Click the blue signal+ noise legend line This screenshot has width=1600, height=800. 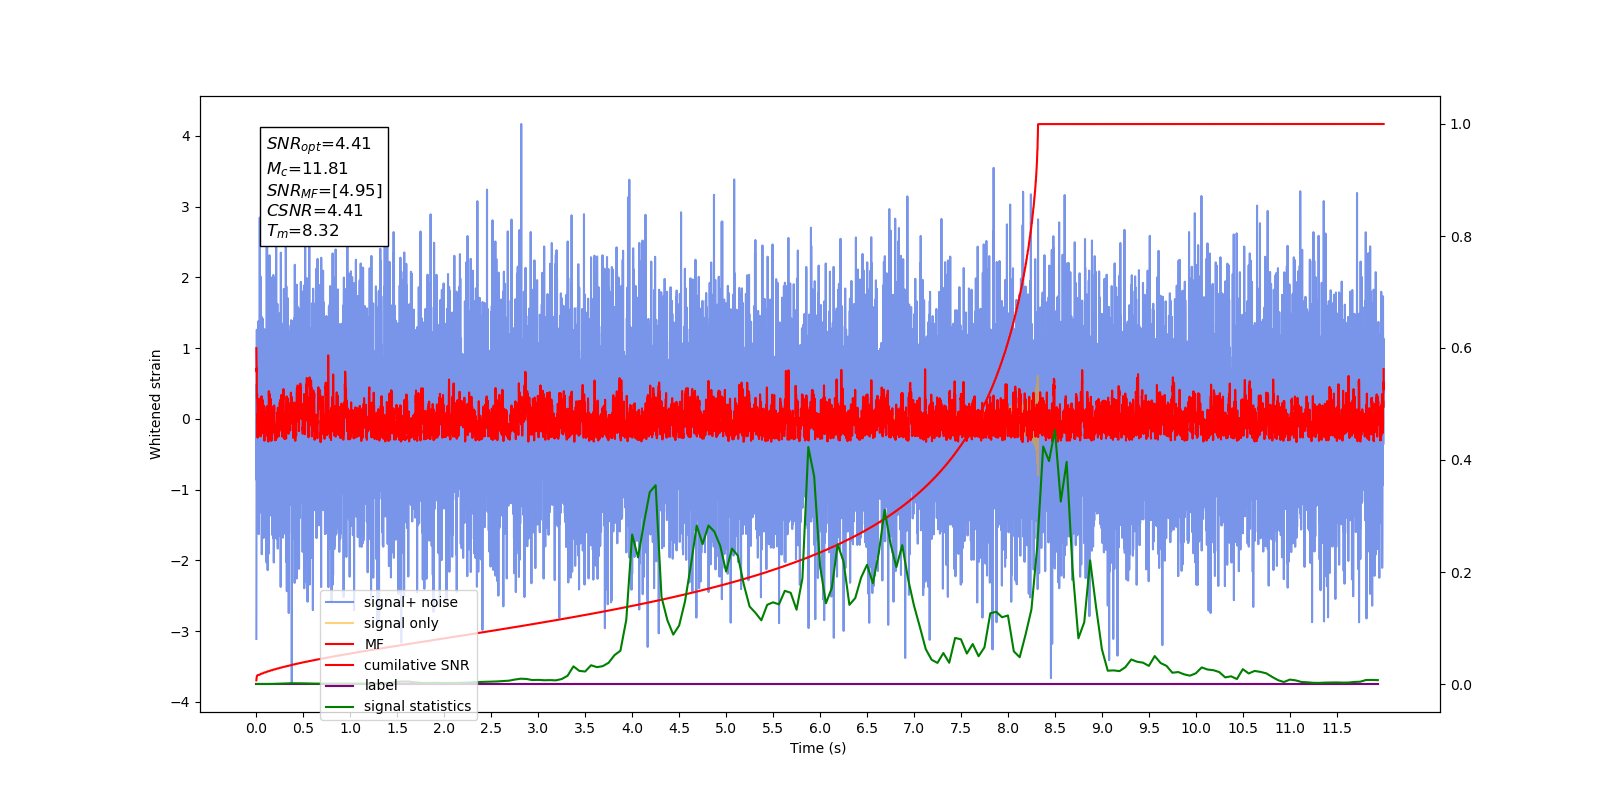click(340, 602)
